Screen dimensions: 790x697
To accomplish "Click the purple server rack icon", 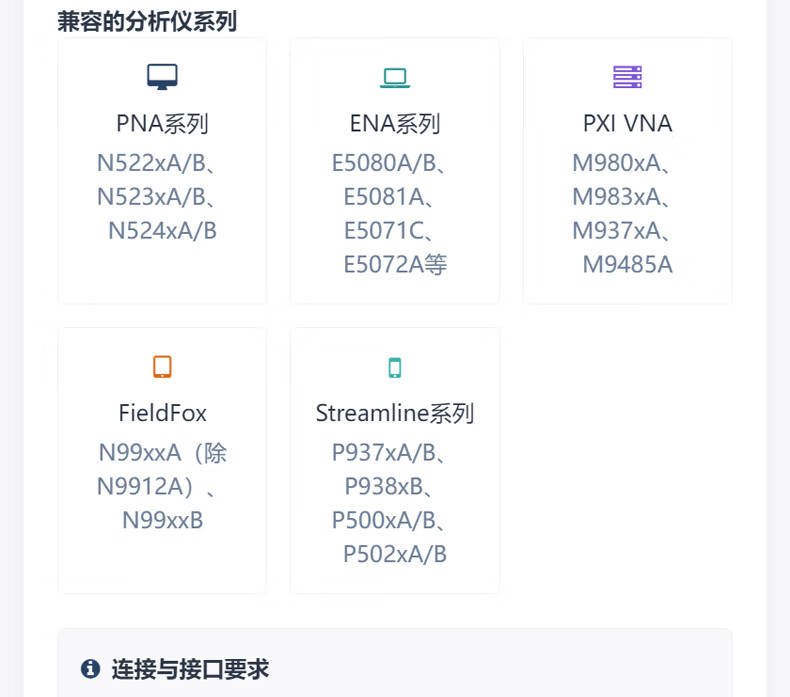I will click(627, 77).
